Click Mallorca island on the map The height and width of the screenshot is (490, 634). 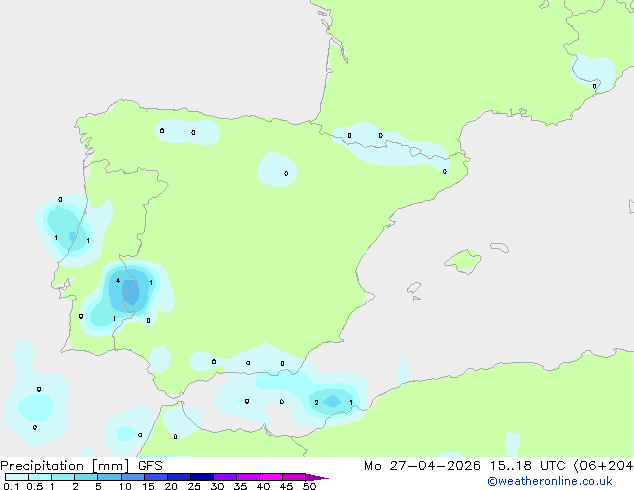(x=463, y=261)
